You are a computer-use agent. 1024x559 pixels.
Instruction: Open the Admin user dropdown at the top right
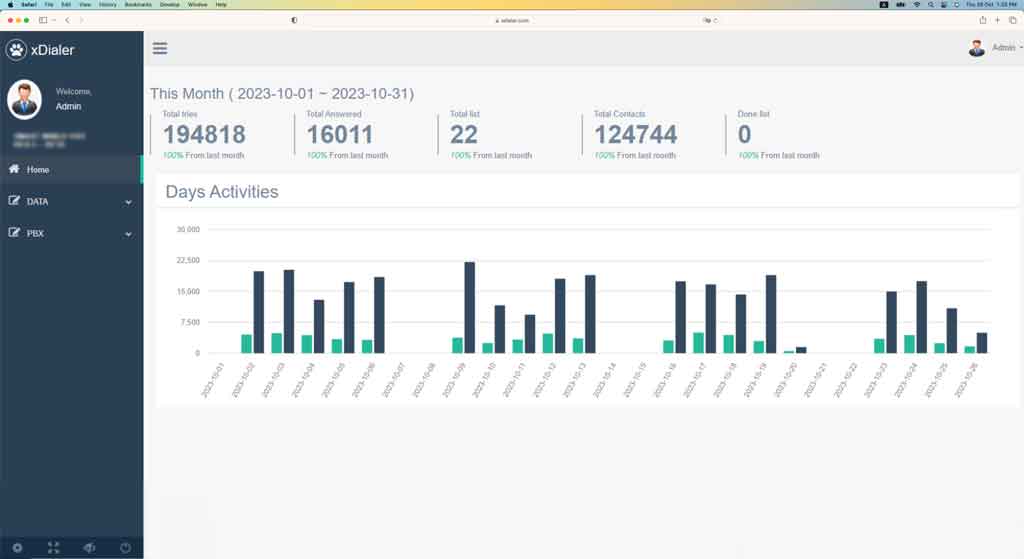click(x=1006, y=48)
